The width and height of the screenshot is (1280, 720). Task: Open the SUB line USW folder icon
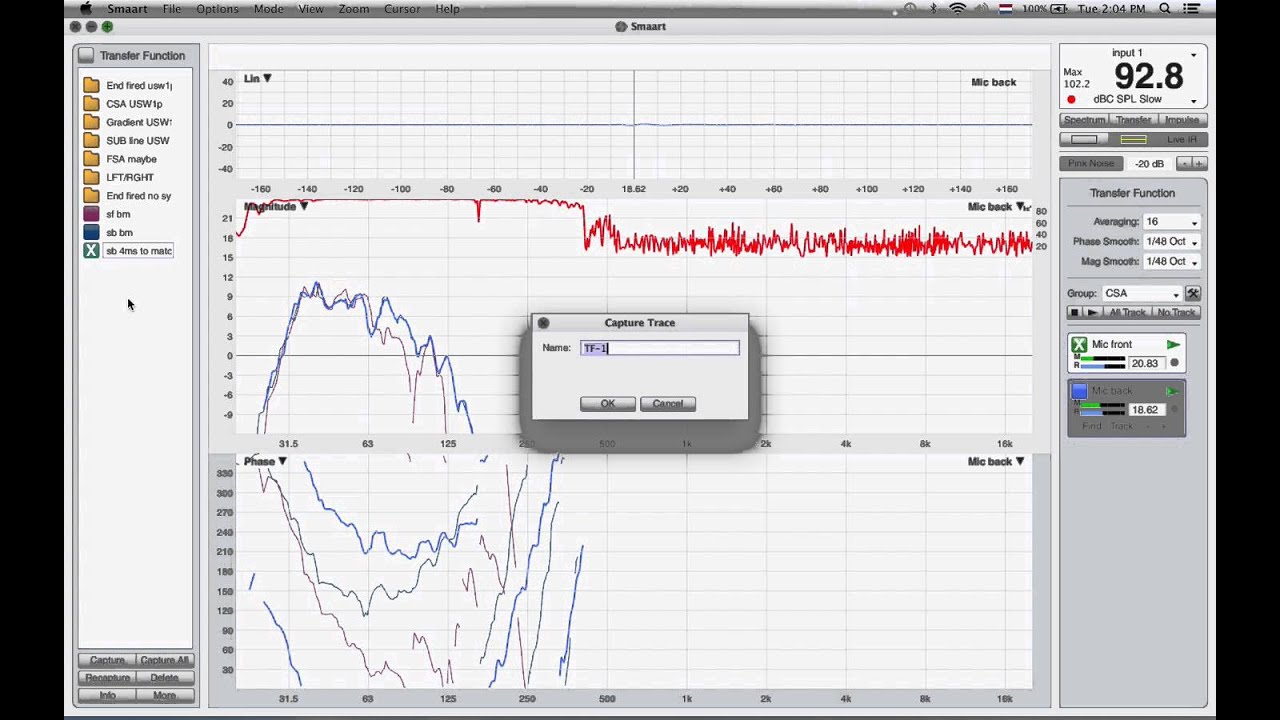pos(91,140)
